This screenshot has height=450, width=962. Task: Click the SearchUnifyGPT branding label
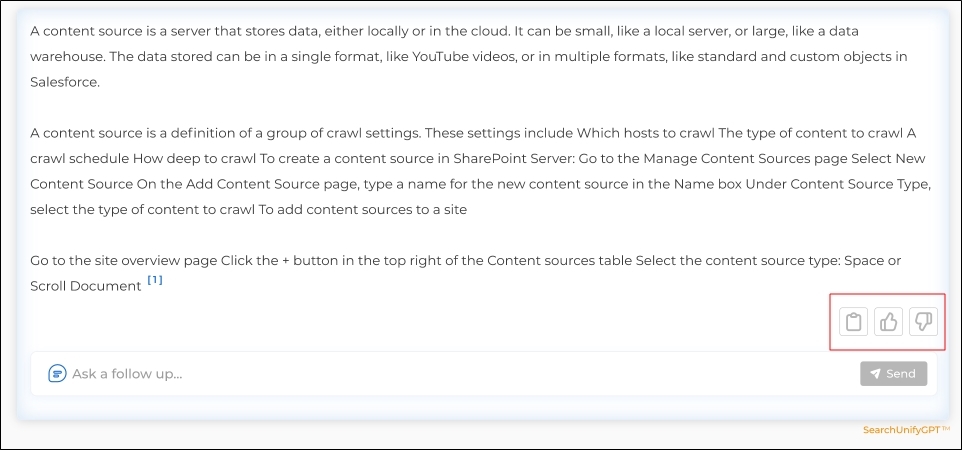point(907,430)
